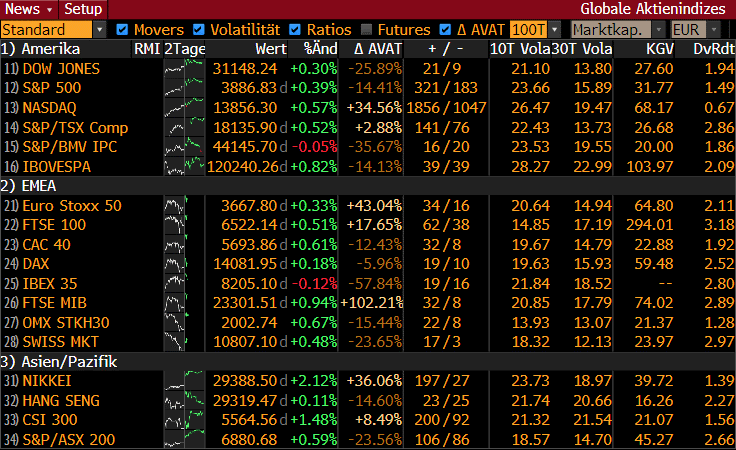The width and height of the screenshot is (736, 450).
Task: Click the NASDAQ change +0.57%
Action: pyautogui.click(x=314, y=107)
